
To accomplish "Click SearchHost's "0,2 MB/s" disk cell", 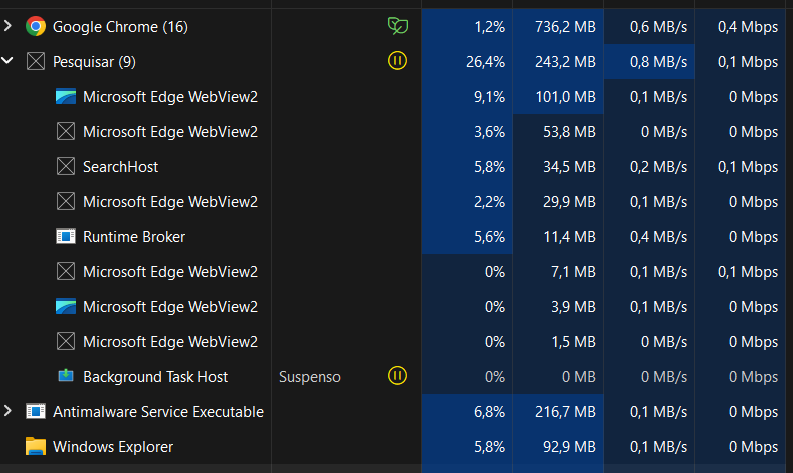I will coord(649,166).
